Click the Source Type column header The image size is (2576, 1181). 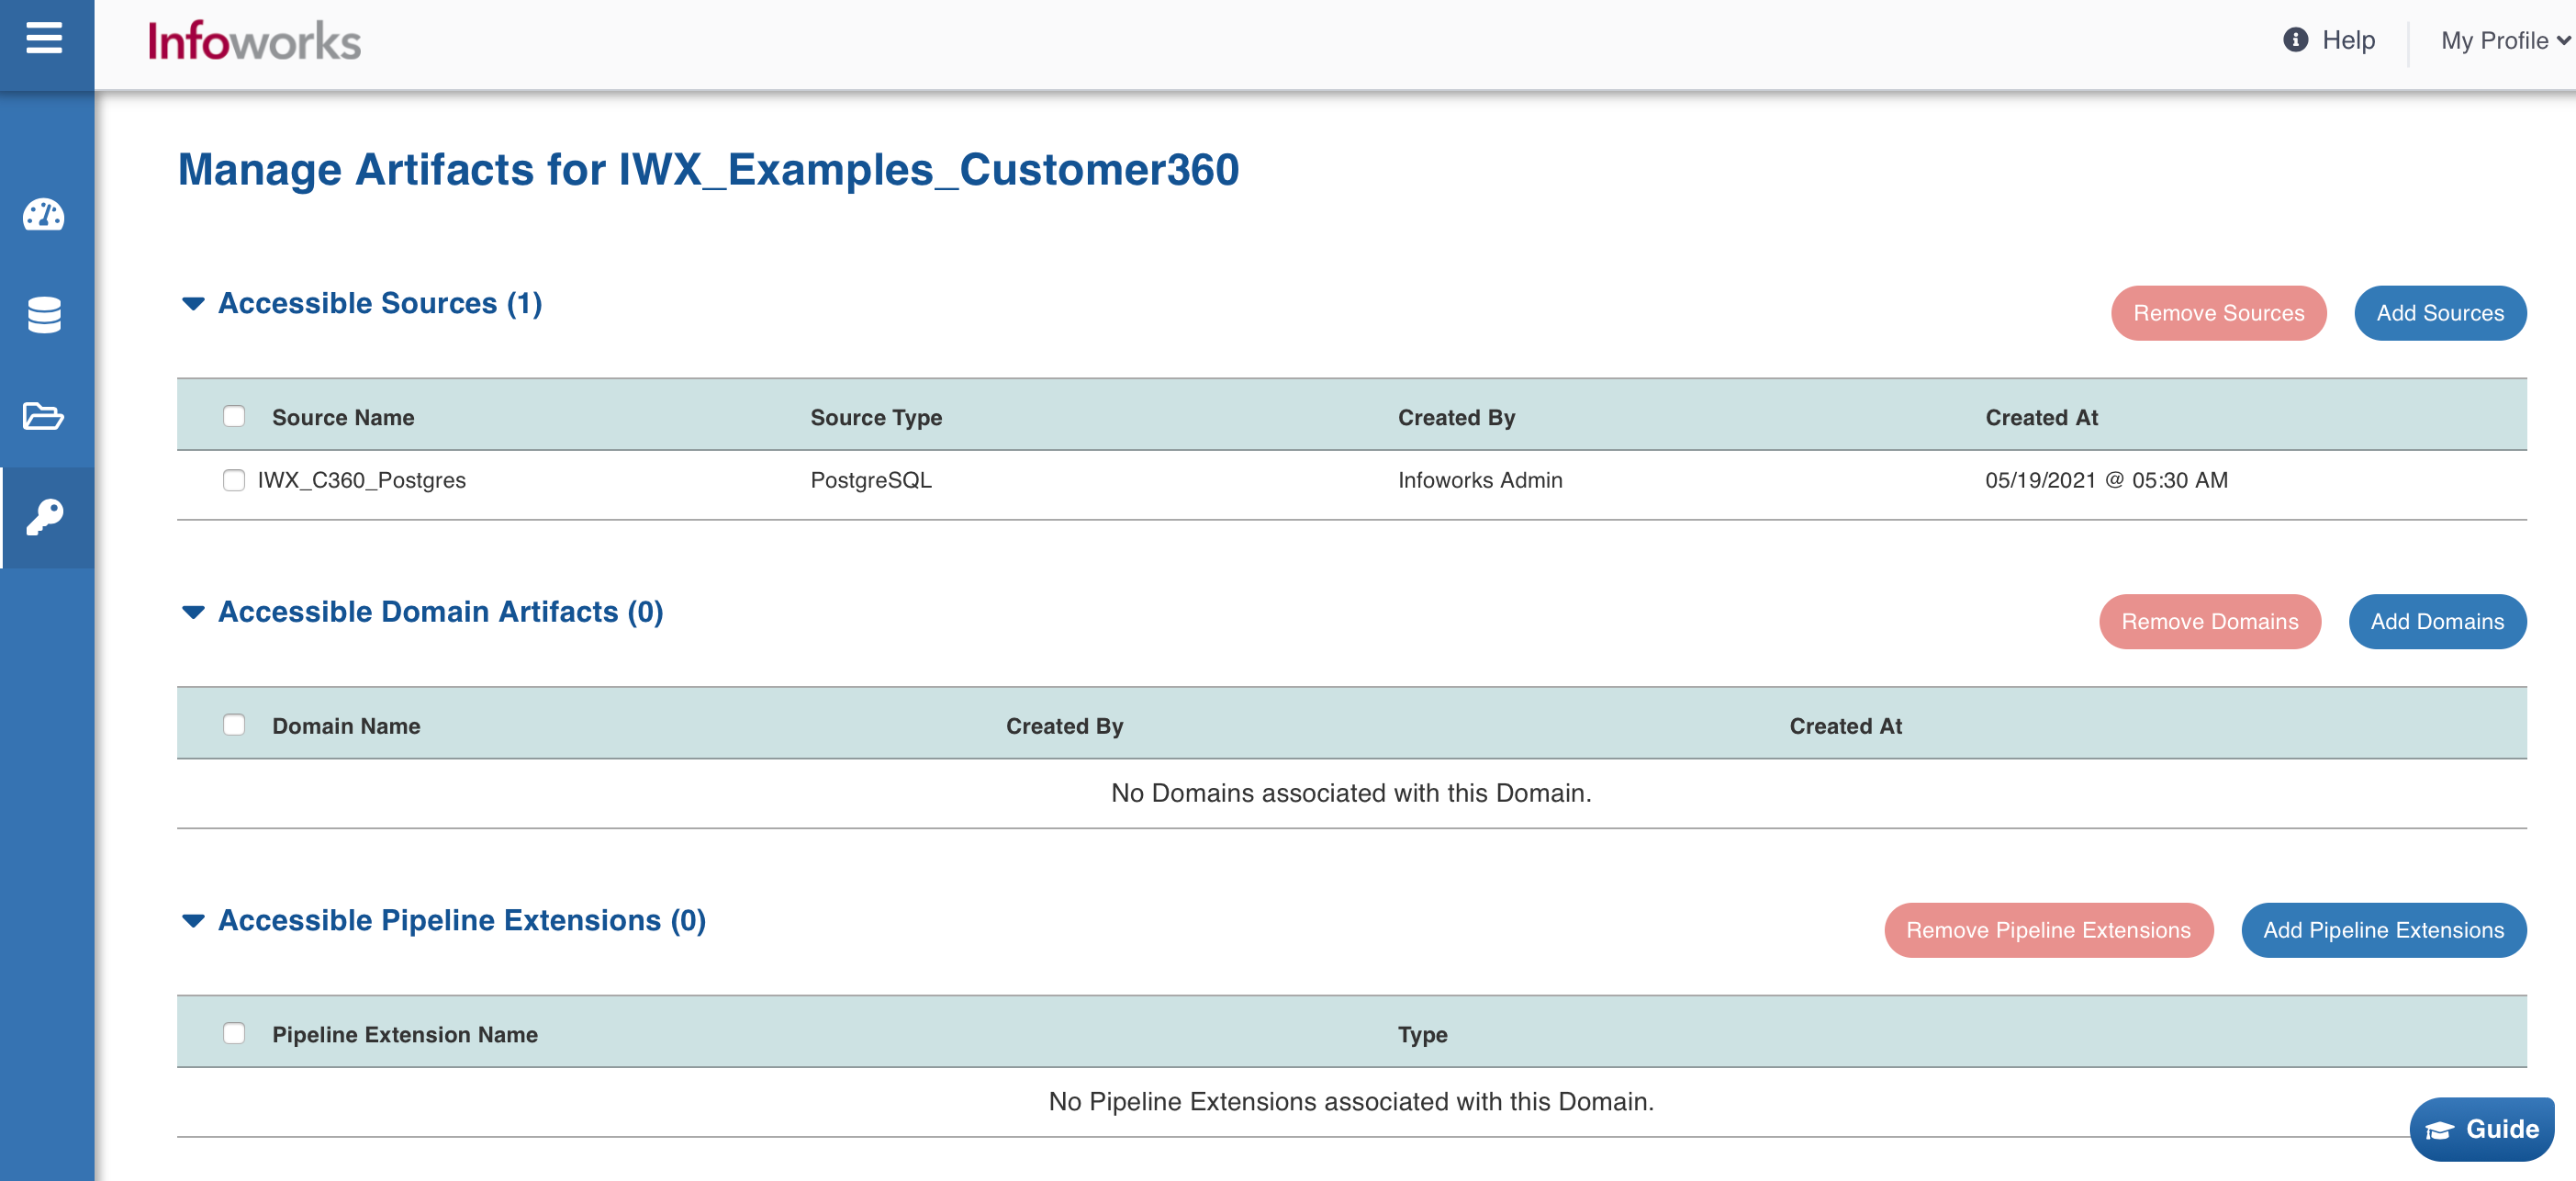(876, 418)
